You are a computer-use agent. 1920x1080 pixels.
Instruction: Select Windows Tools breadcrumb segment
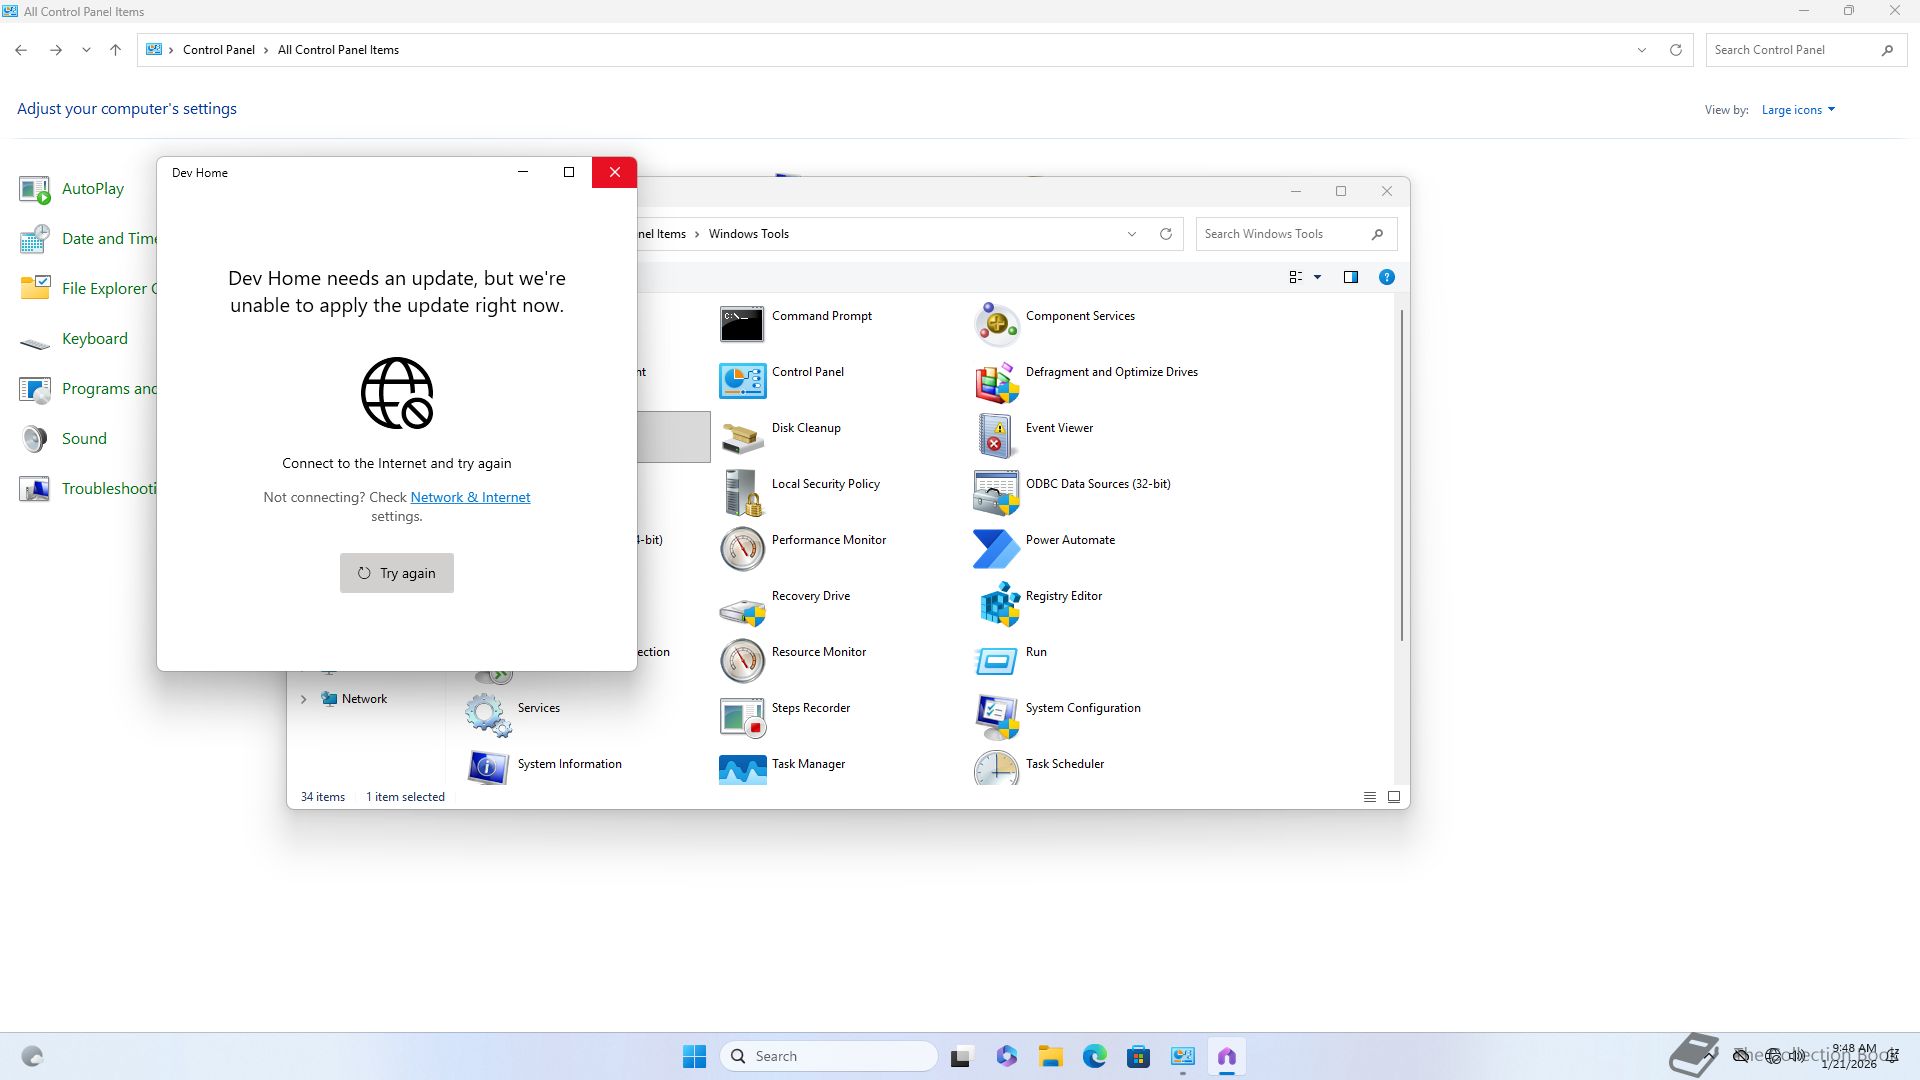748,234
